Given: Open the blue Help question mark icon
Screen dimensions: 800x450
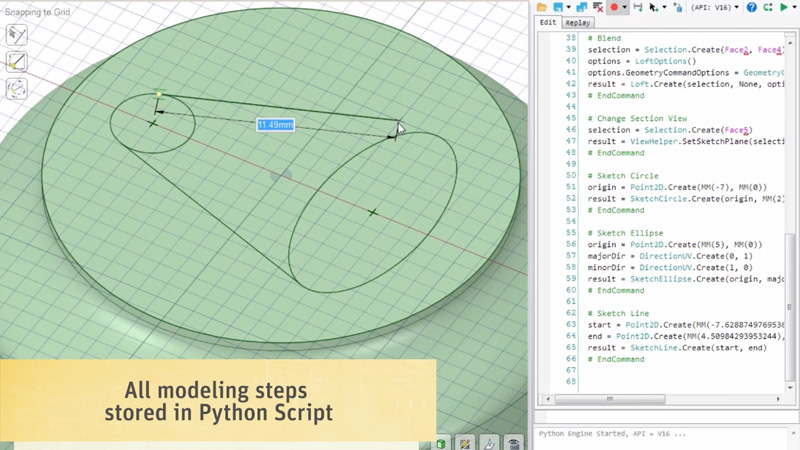Looking at the screenshot, I should point(752,7).
